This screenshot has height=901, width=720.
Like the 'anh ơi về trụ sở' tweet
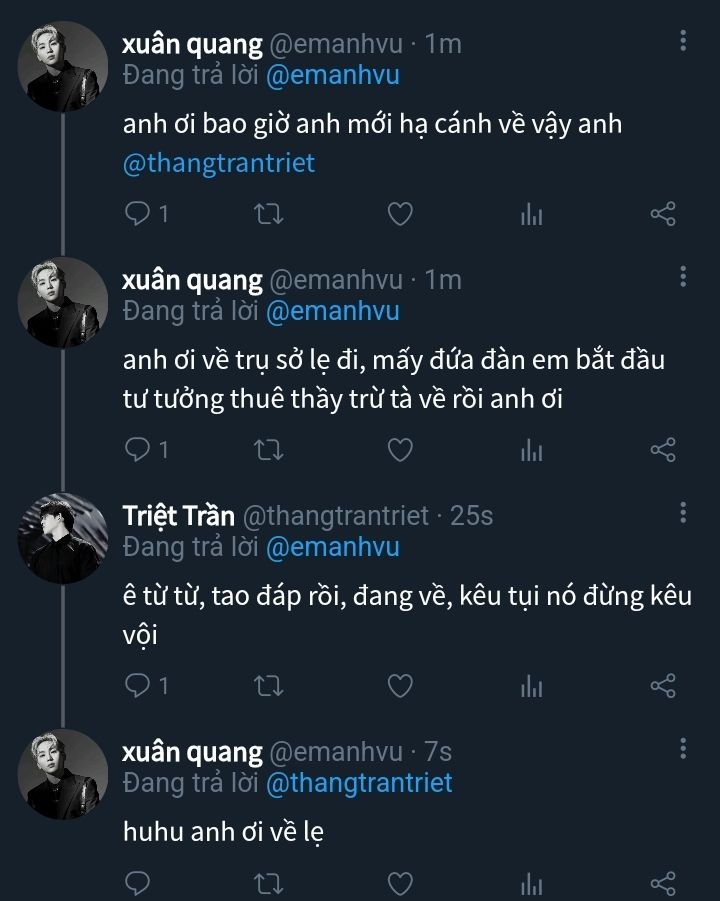(400, 451)
